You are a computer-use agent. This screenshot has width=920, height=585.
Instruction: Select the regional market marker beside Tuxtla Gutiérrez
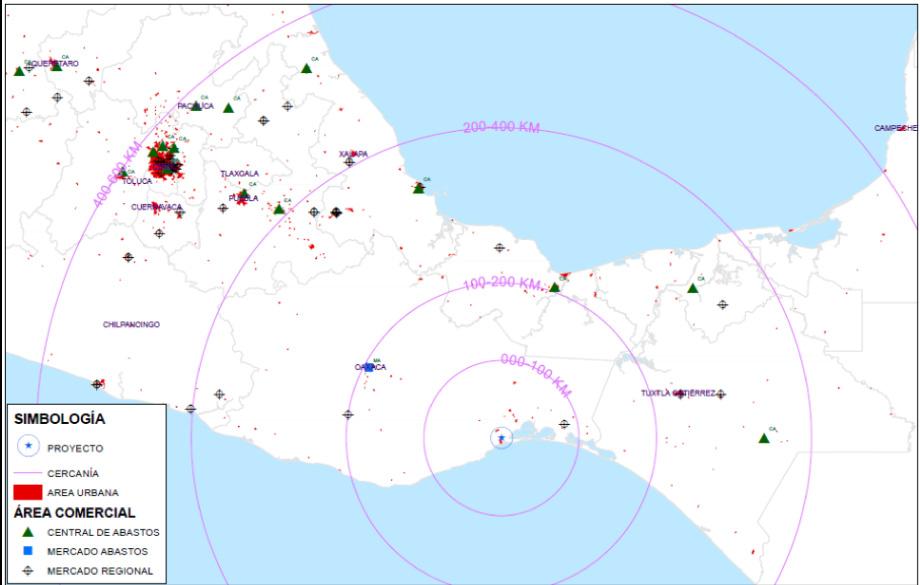pyautogui.click(x=721, y=394)
